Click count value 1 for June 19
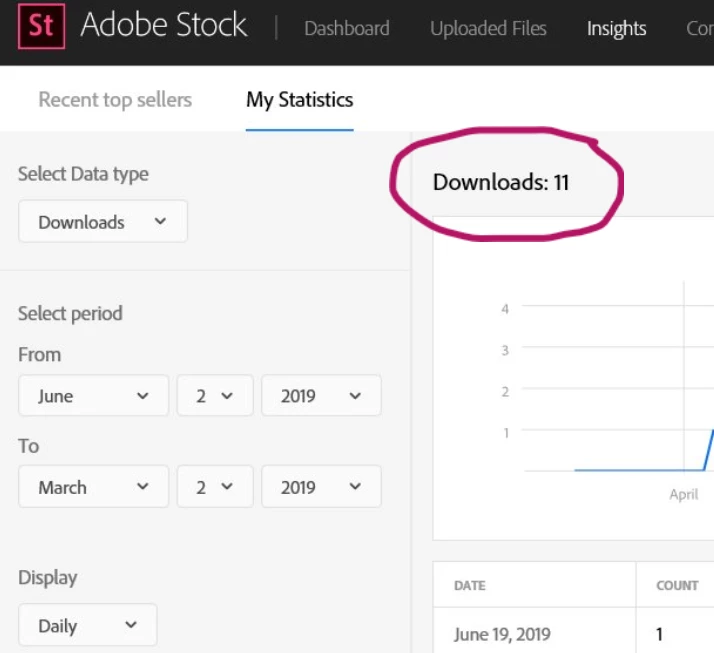The image size is (714, 653). (x=658, y=634)
